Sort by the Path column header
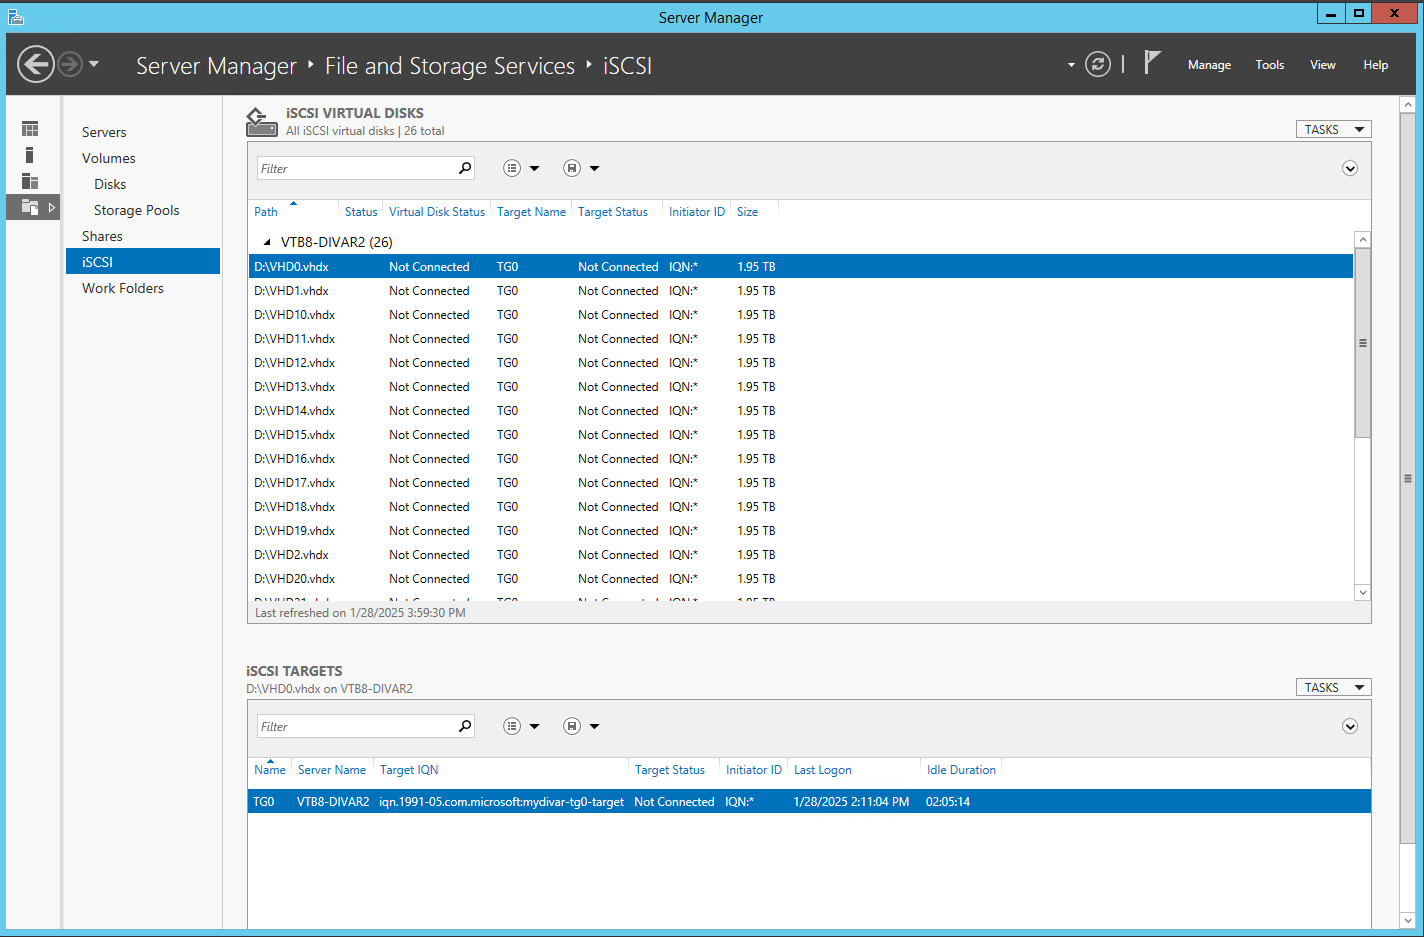 pyautogui.click(x=266, y=212)
